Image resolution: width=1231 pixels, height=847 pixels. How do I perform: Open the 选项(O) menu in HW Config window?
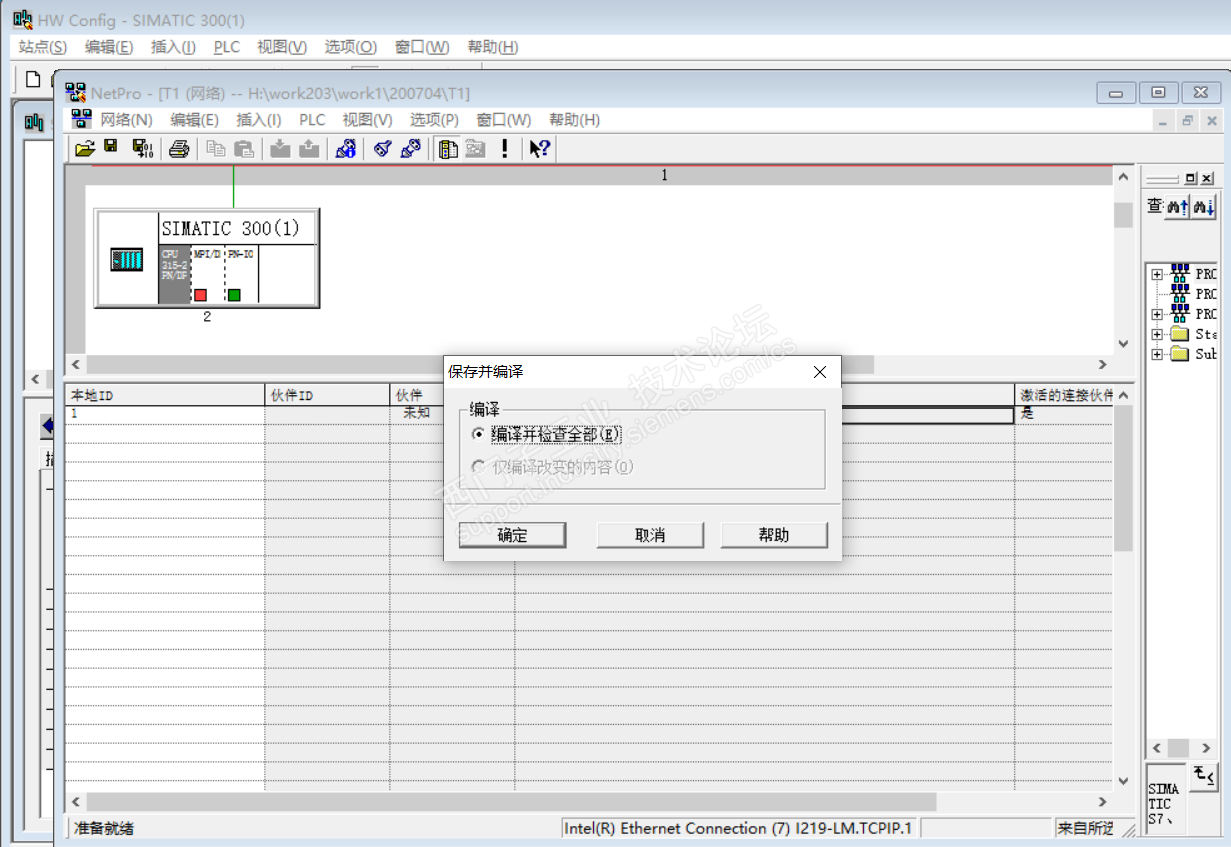coord(350,47)
